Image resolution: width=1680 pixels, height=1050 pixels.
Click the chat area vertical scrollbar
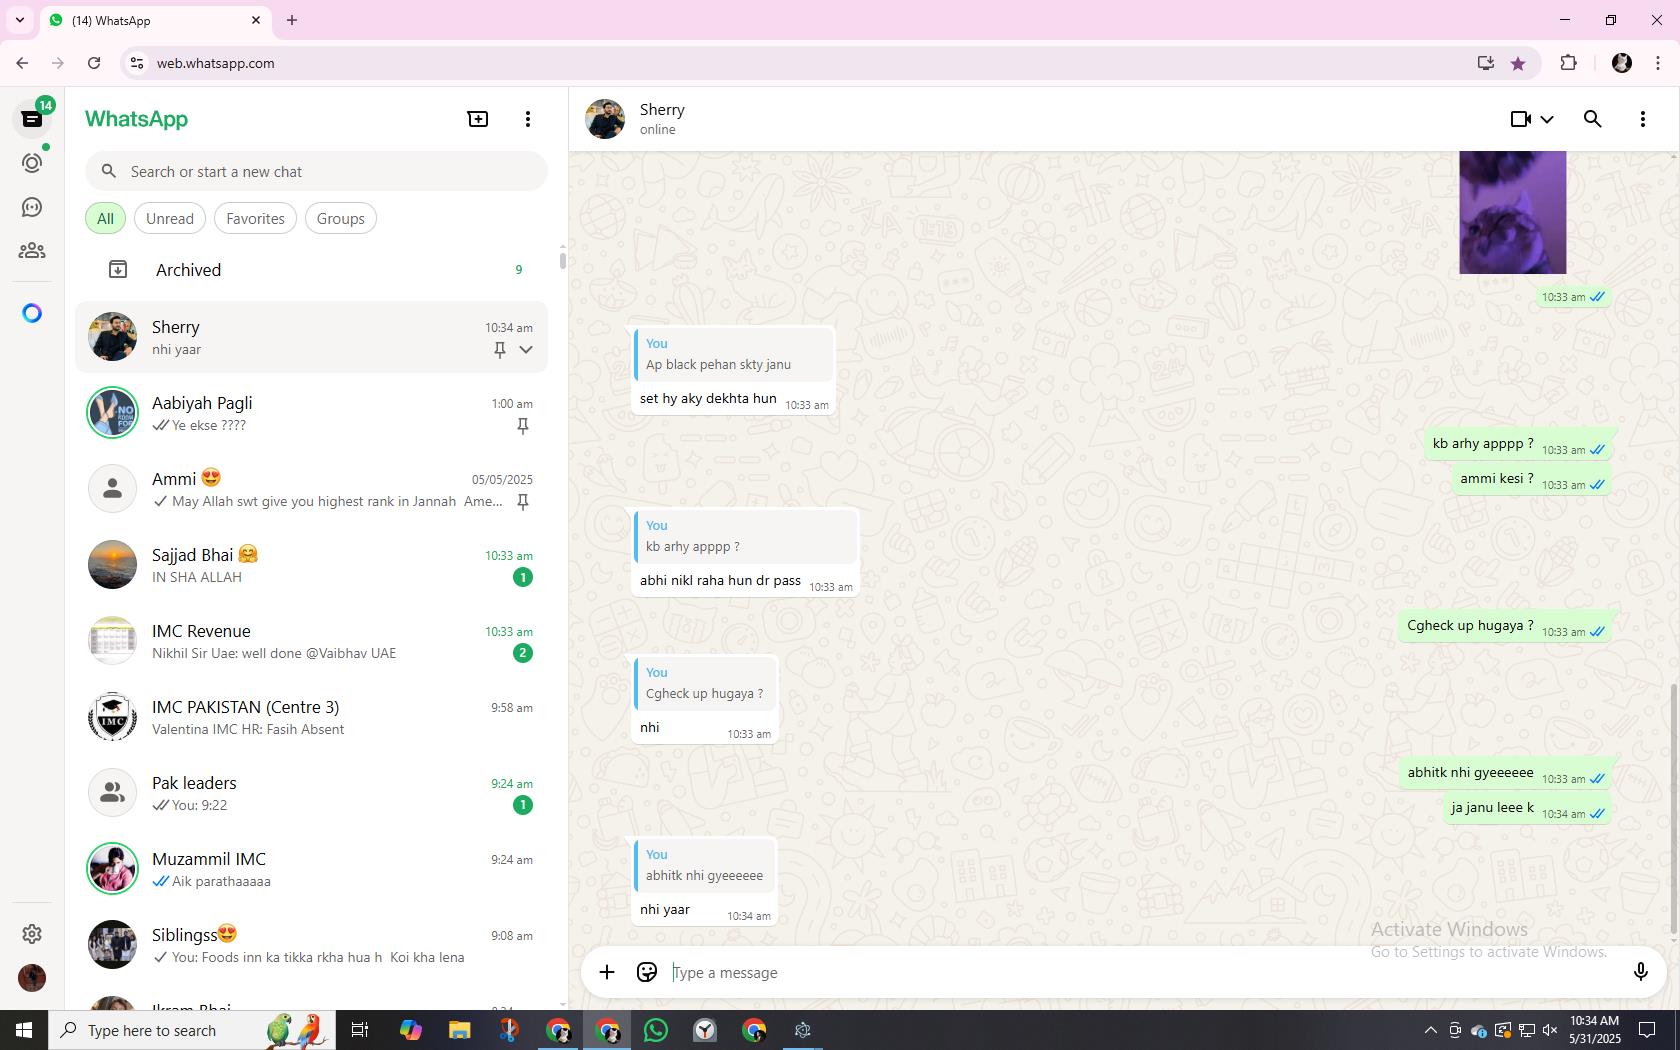[x=1674, y=810]
